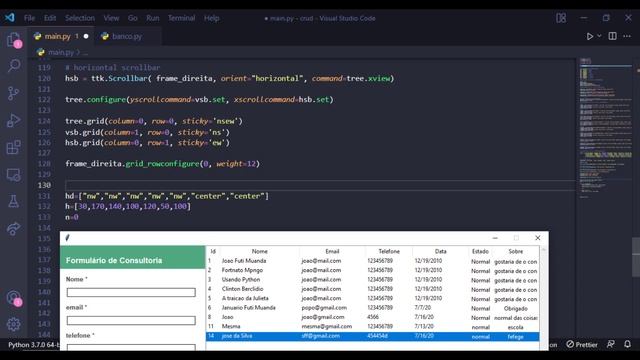Sort by the Nome column header
Viewport: 640px width, 360px height.
(260, 251)
